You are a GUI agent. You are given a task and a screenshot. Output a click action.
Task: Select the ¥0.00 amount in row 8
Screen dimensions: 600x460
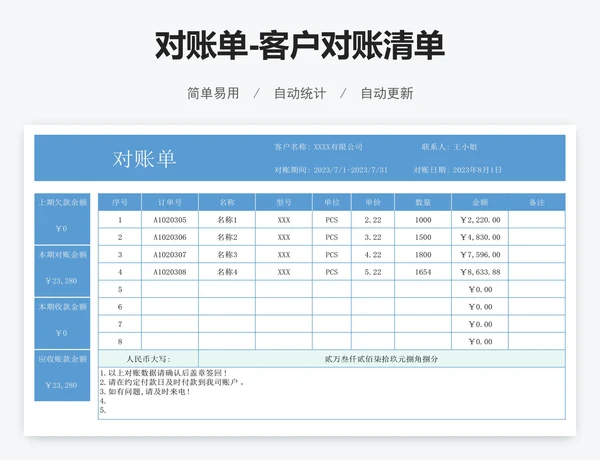(480, 342)
